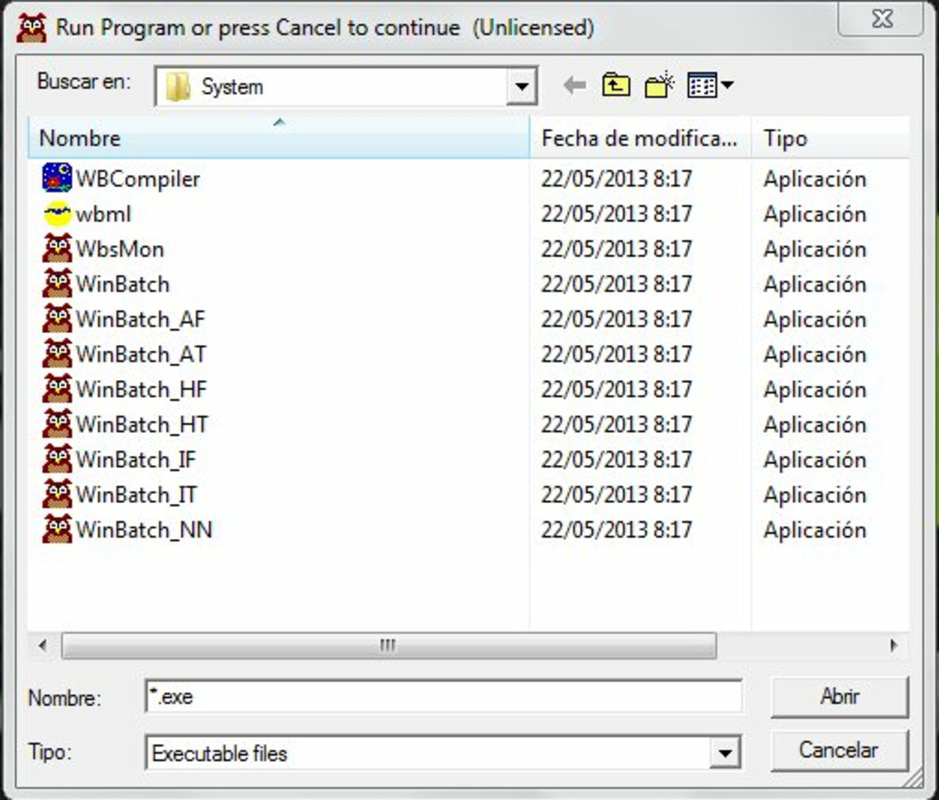Select the WBCompiler file name

tap(138, 178)
